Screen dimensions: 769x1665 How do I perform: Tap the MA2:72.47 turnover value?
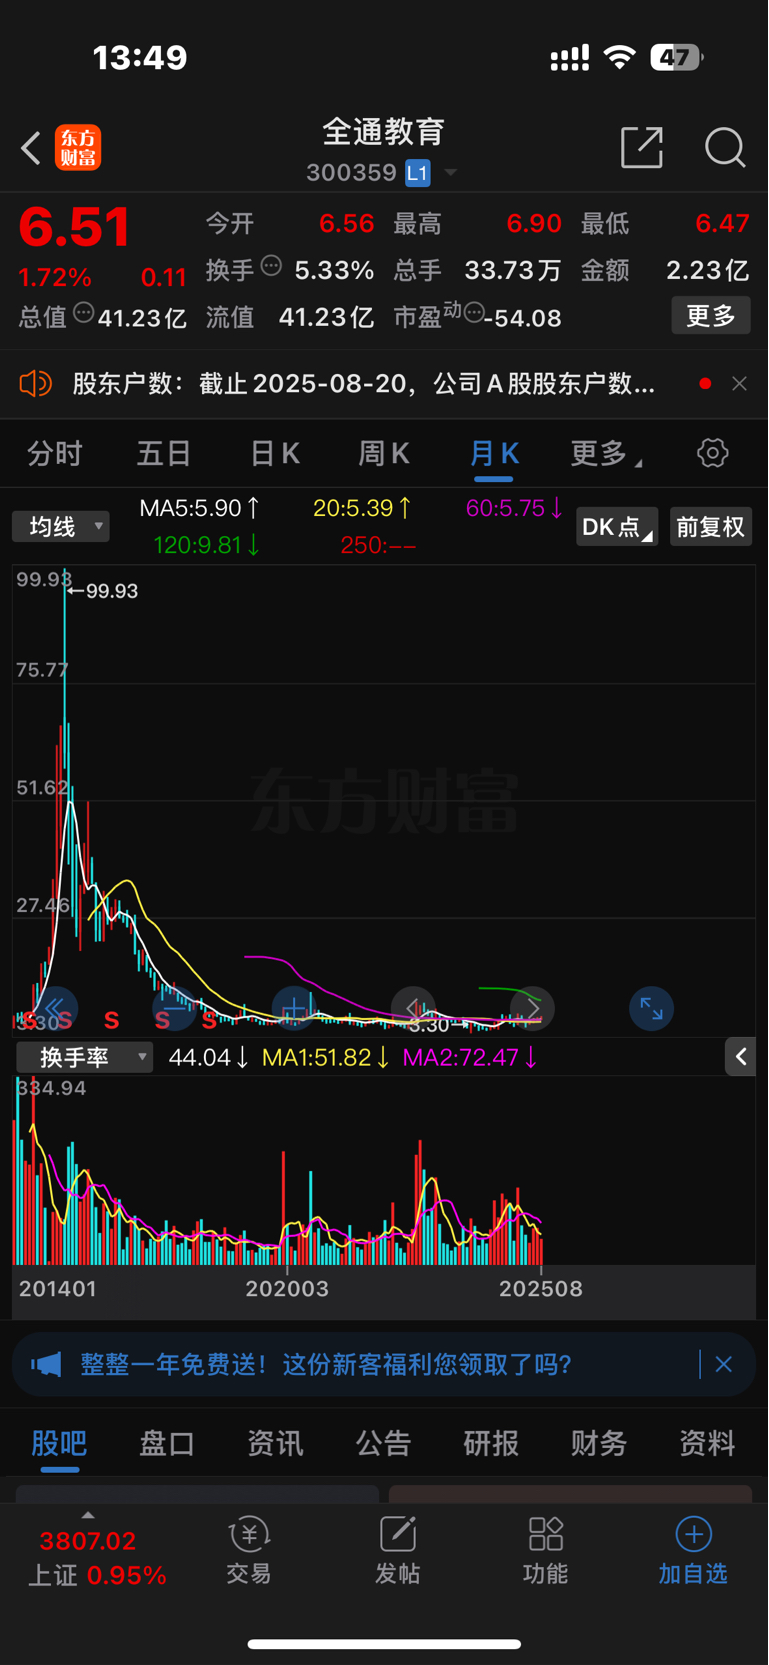click(x=470, y=1057)
